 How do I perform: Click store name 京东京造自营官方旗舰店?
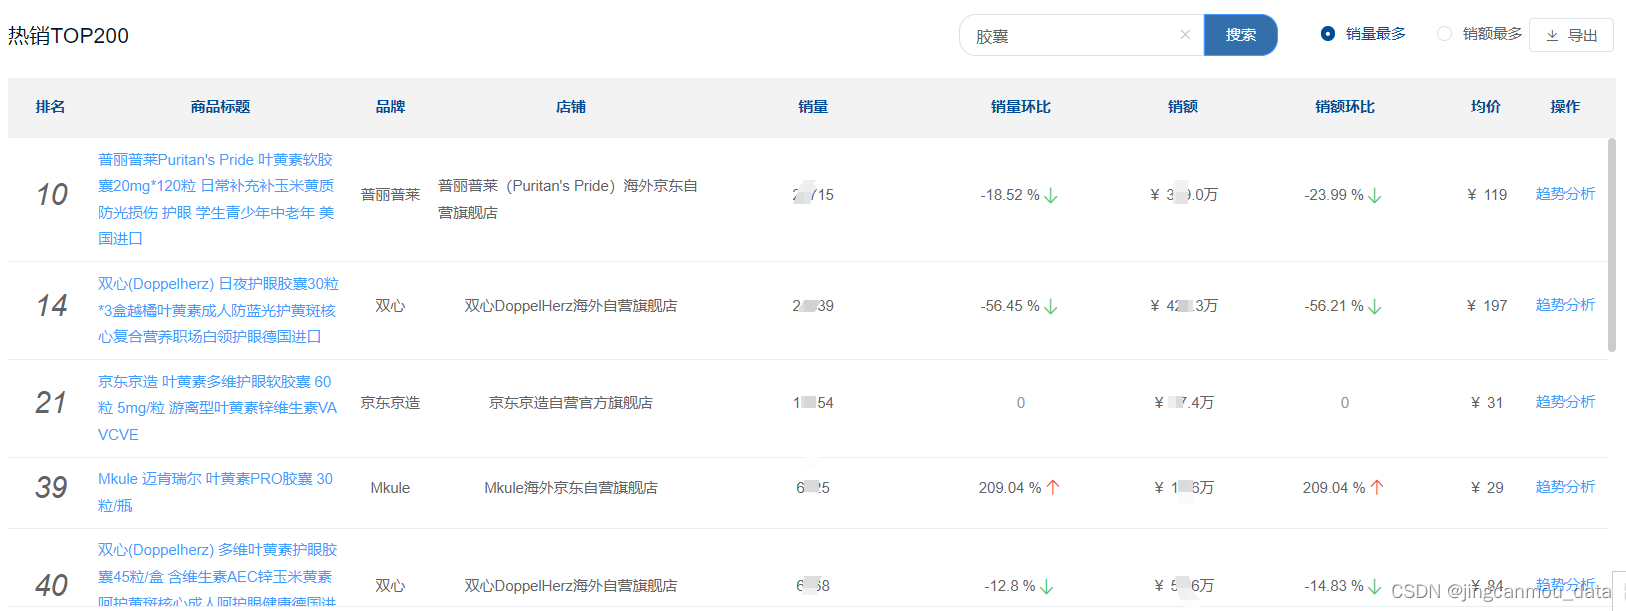point(571,403)
